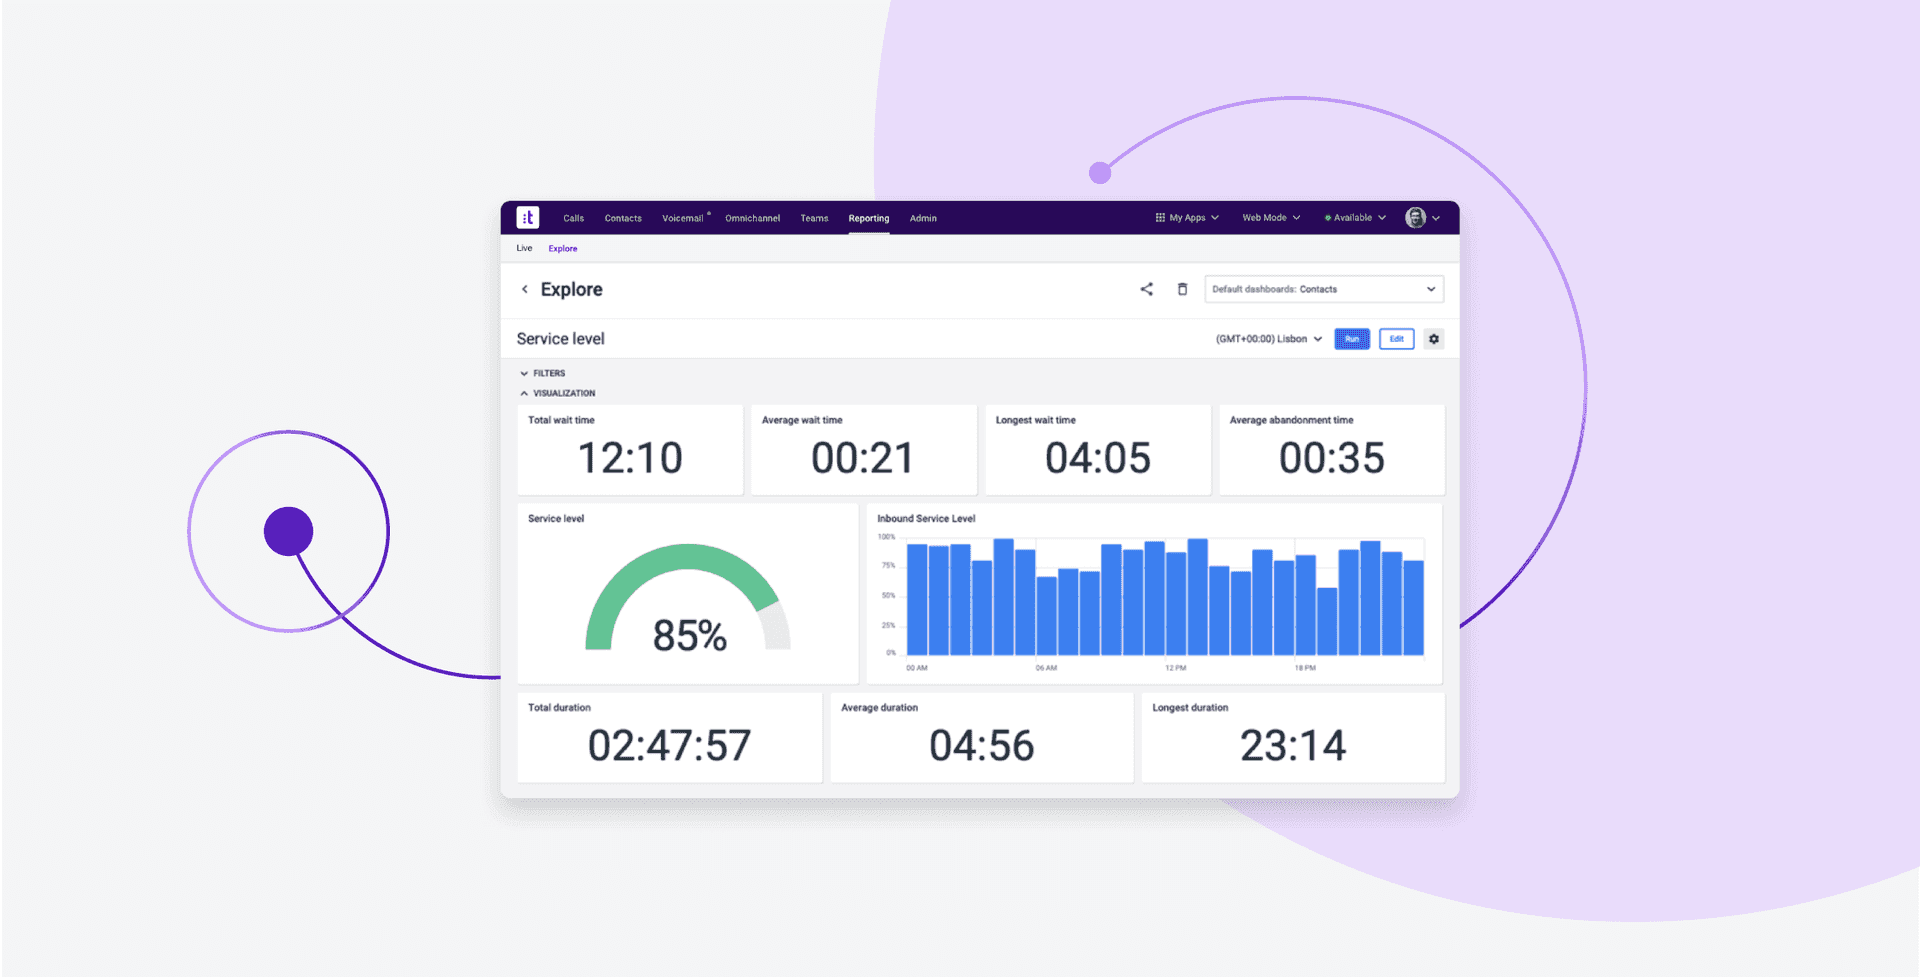1920x977 pixels.
Task: Open dashboard settings via the gear icon
Action: [x=1434, y=338]
